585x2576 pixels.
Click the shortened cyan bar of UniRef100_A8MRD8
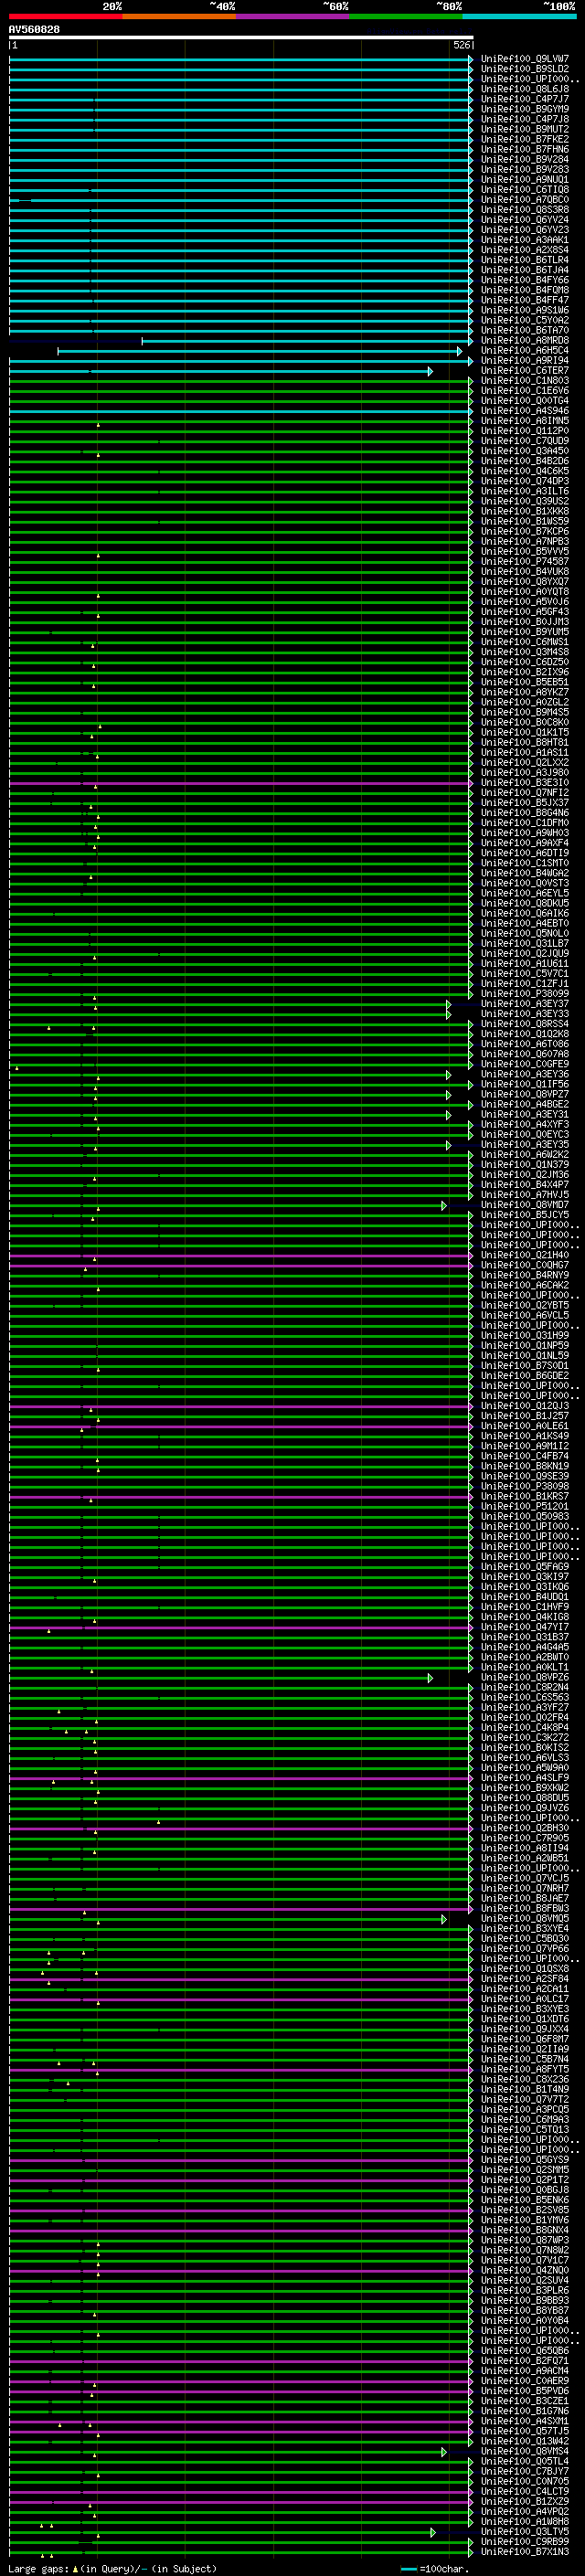(x=307, y=341)
